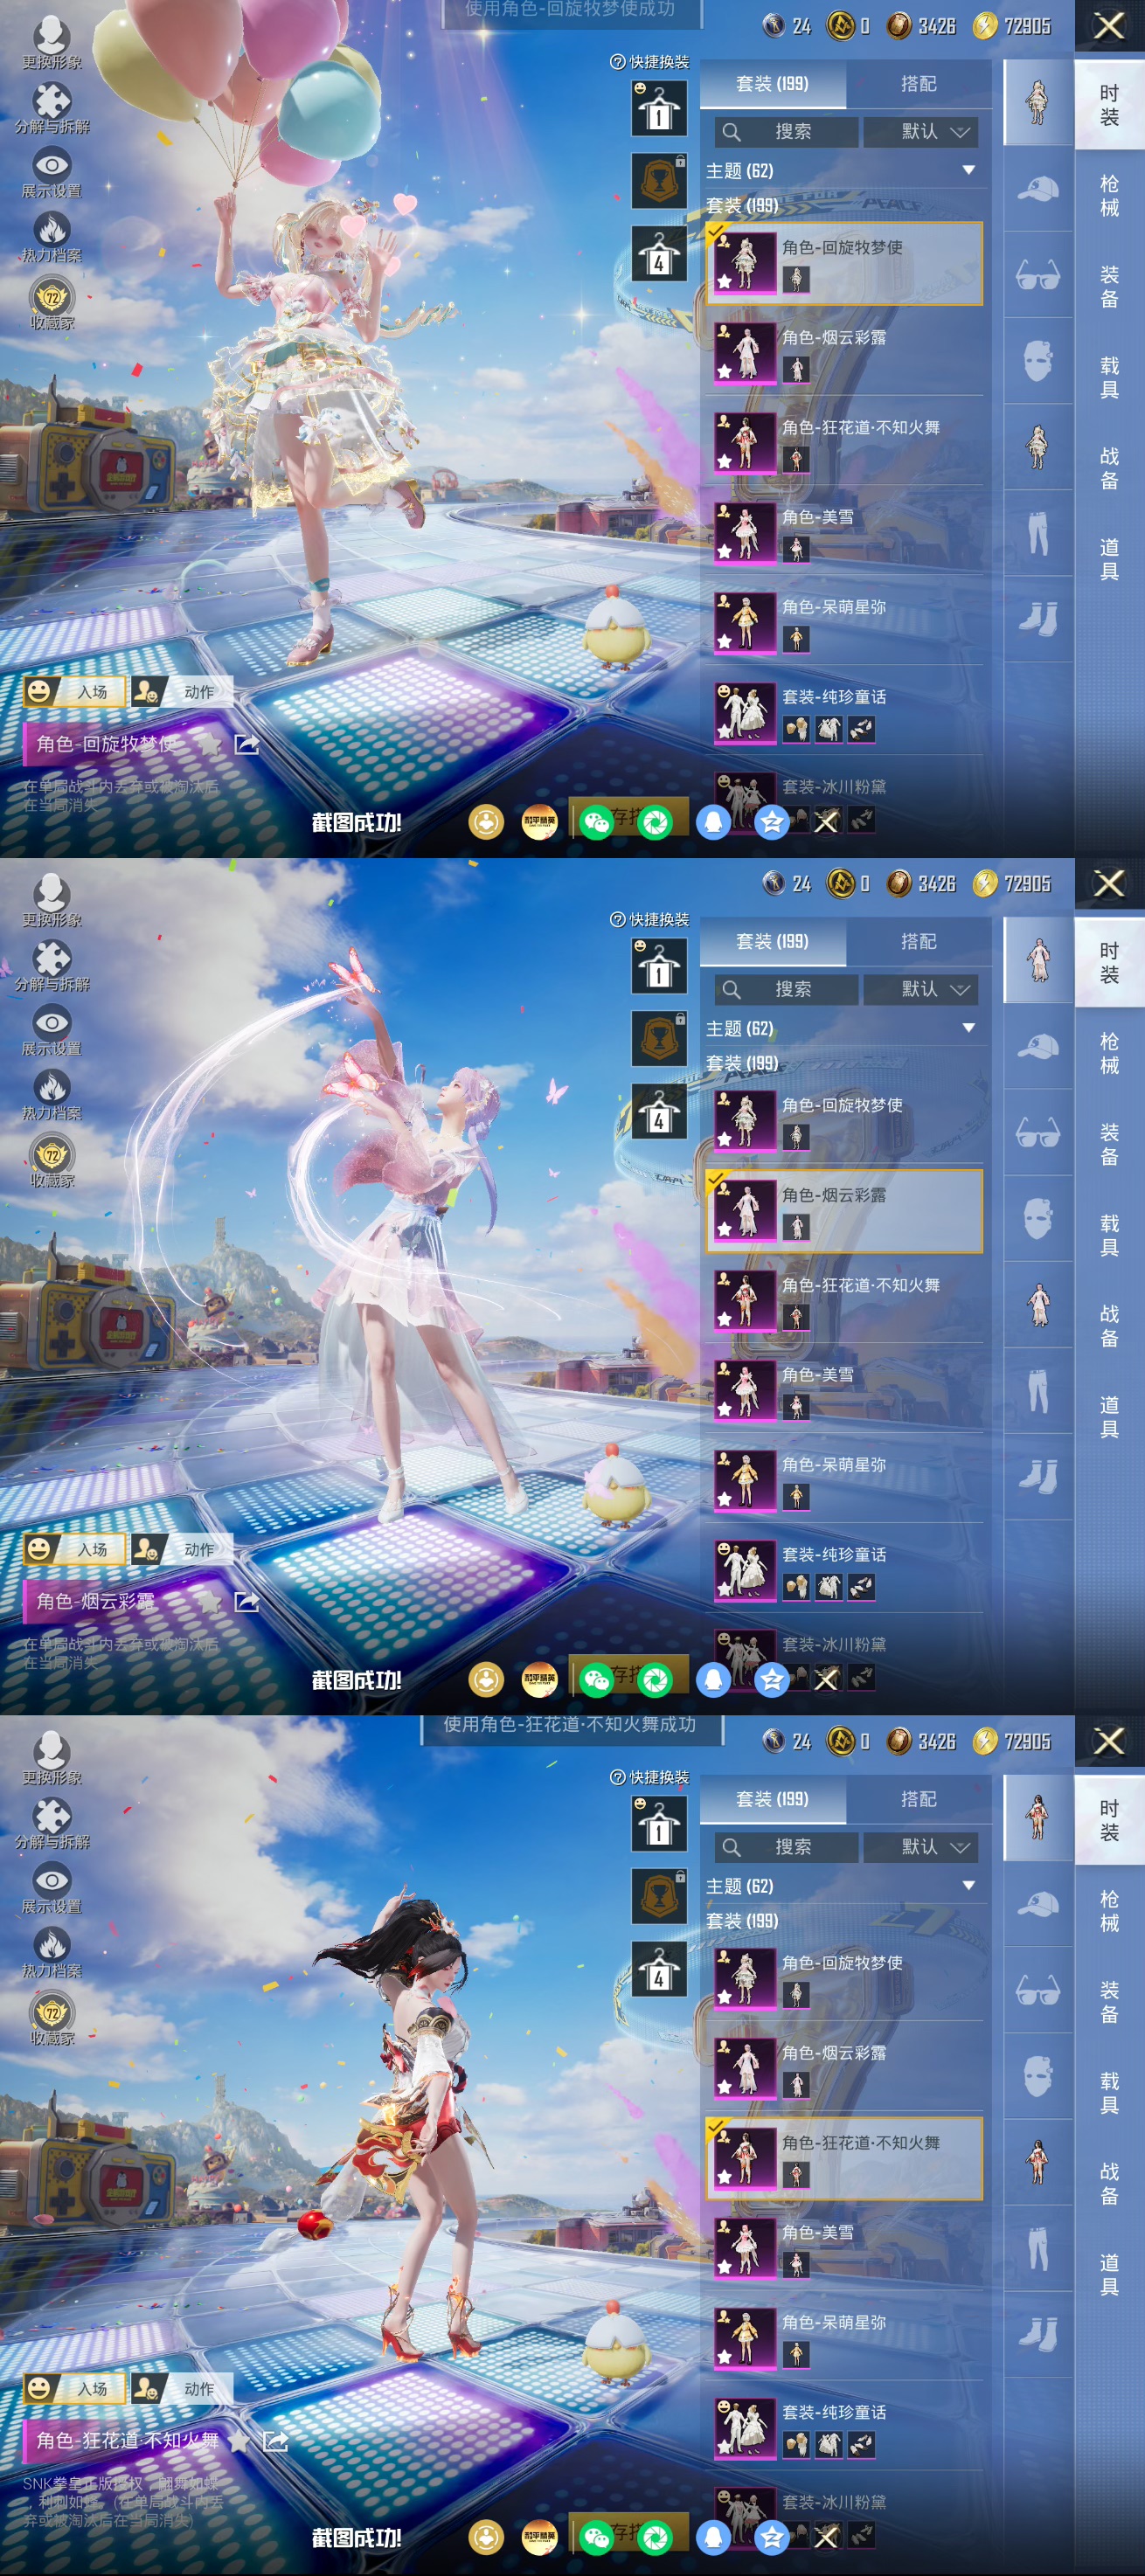This screenshot has height=2576, width=1145.
Task: Share 角色-狂花道·不知火舞 via share icon
Action: click(x=275, y=2441)
